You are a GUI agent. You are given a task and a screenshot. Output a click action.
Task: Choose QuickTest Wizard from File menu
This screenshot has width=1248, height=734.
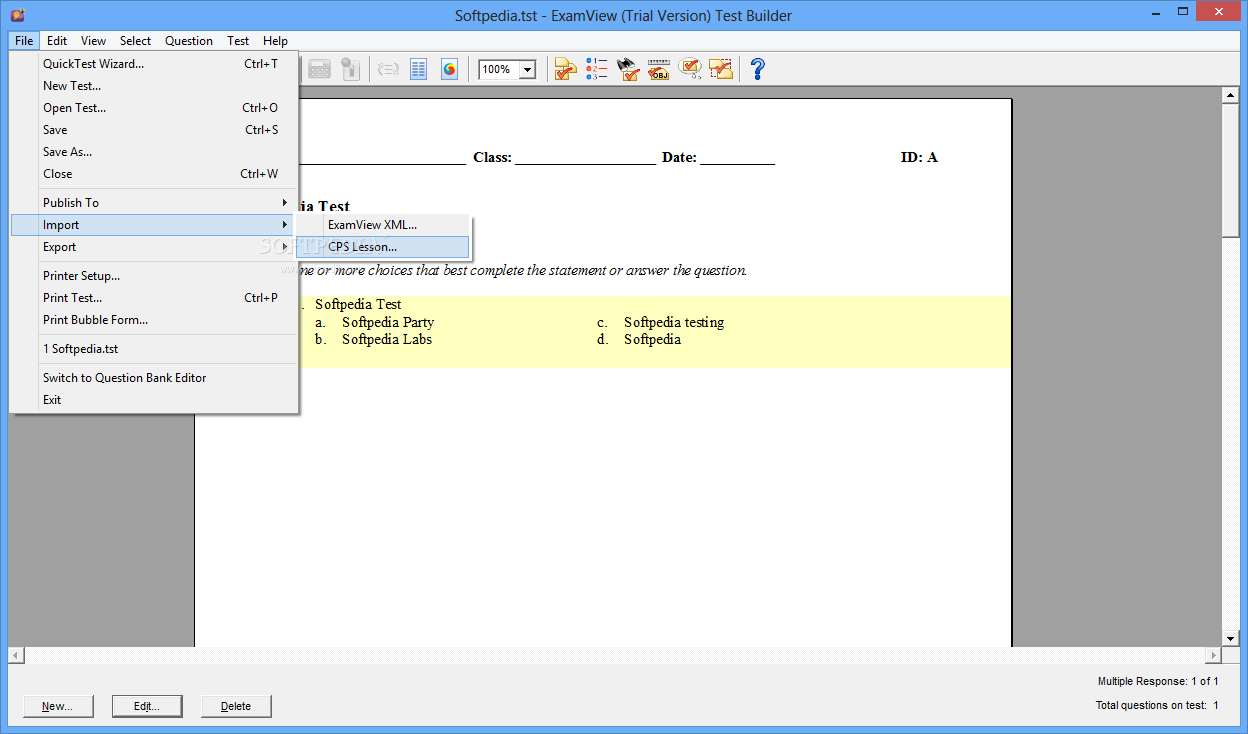pyautogui.click(x=154, y=64)
